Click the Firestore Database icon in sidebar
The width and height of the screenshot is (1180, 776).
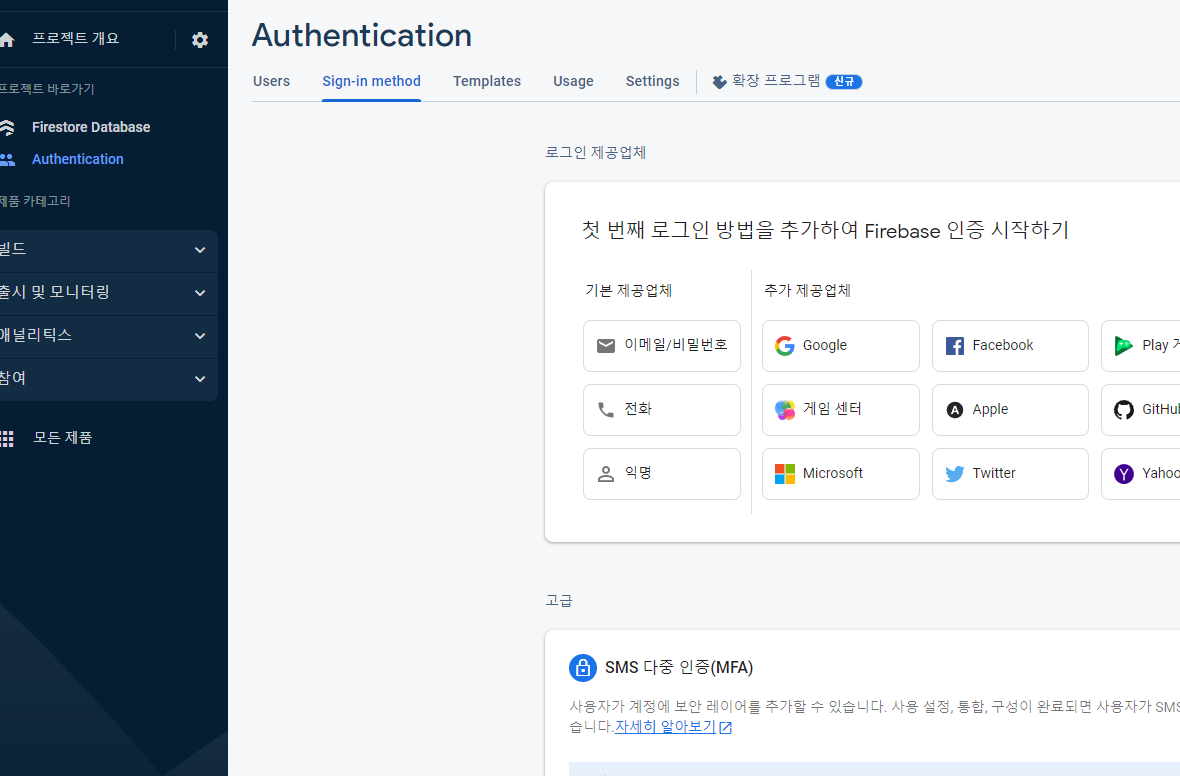[7, 127]
